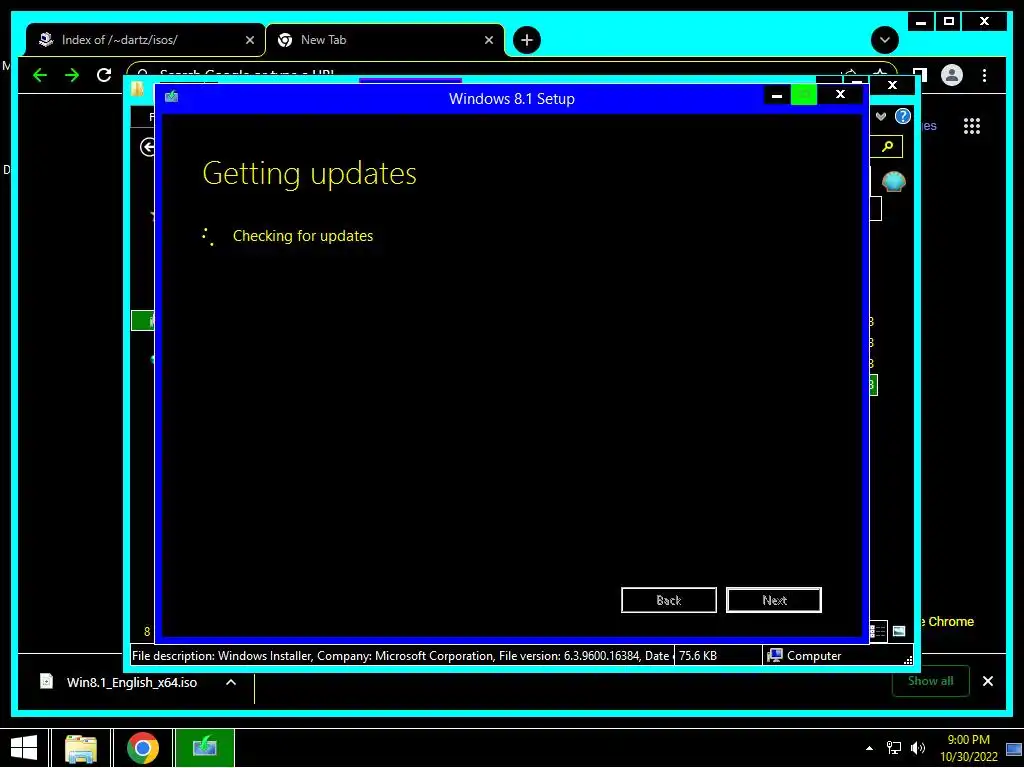Expand the Win8.1_English_x64.iso download options arrow

(231, 682)
